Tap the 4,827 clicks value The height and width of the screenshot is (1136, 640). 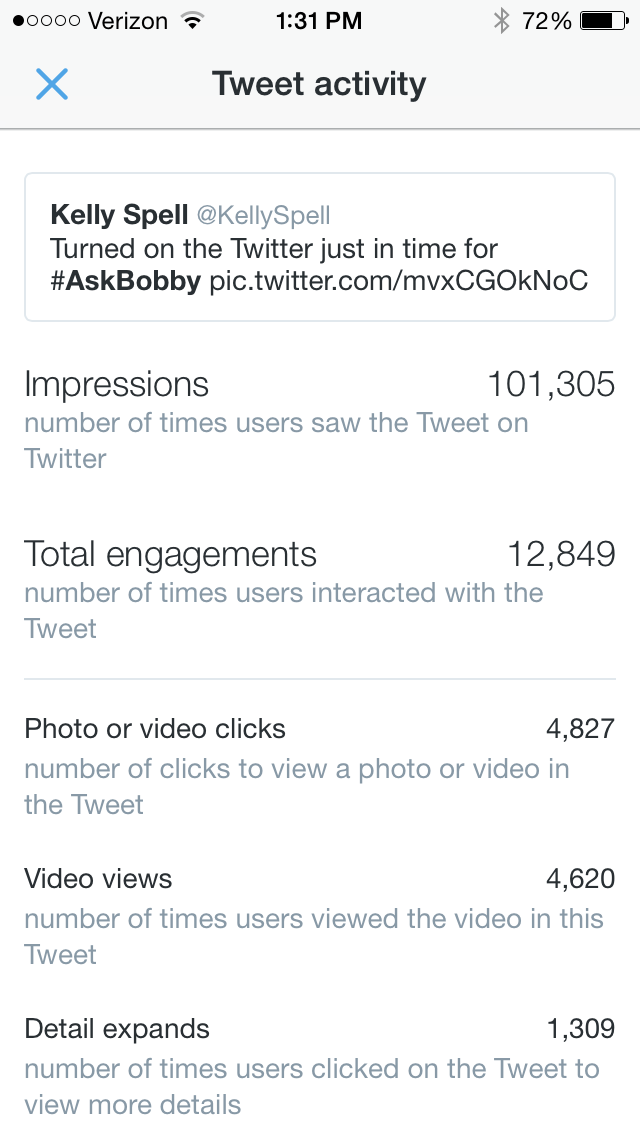(x=580, y=729)
